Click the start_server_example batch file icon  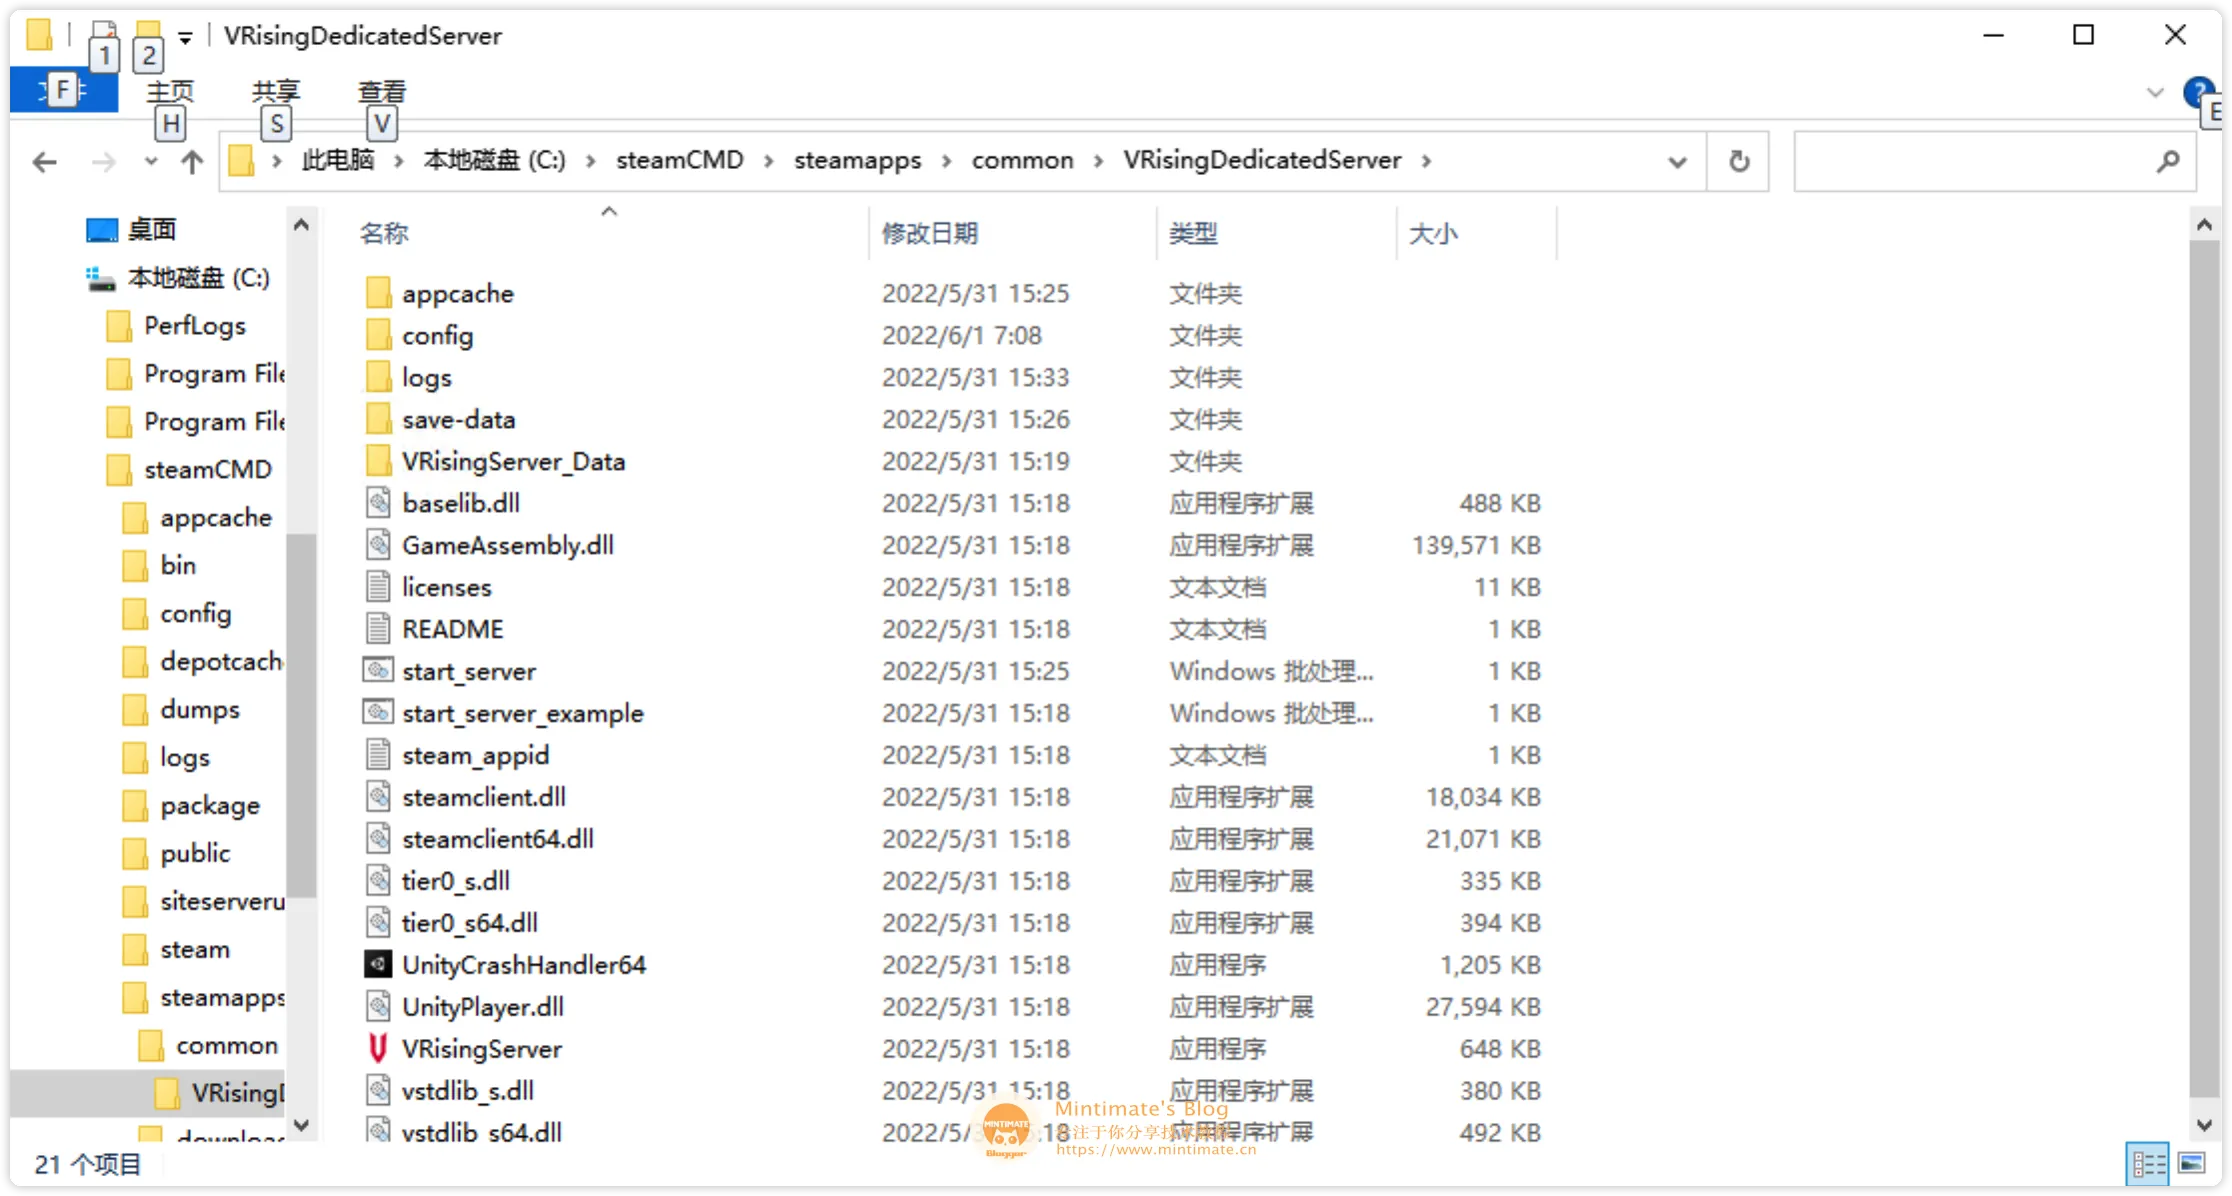tap(377, 712)
